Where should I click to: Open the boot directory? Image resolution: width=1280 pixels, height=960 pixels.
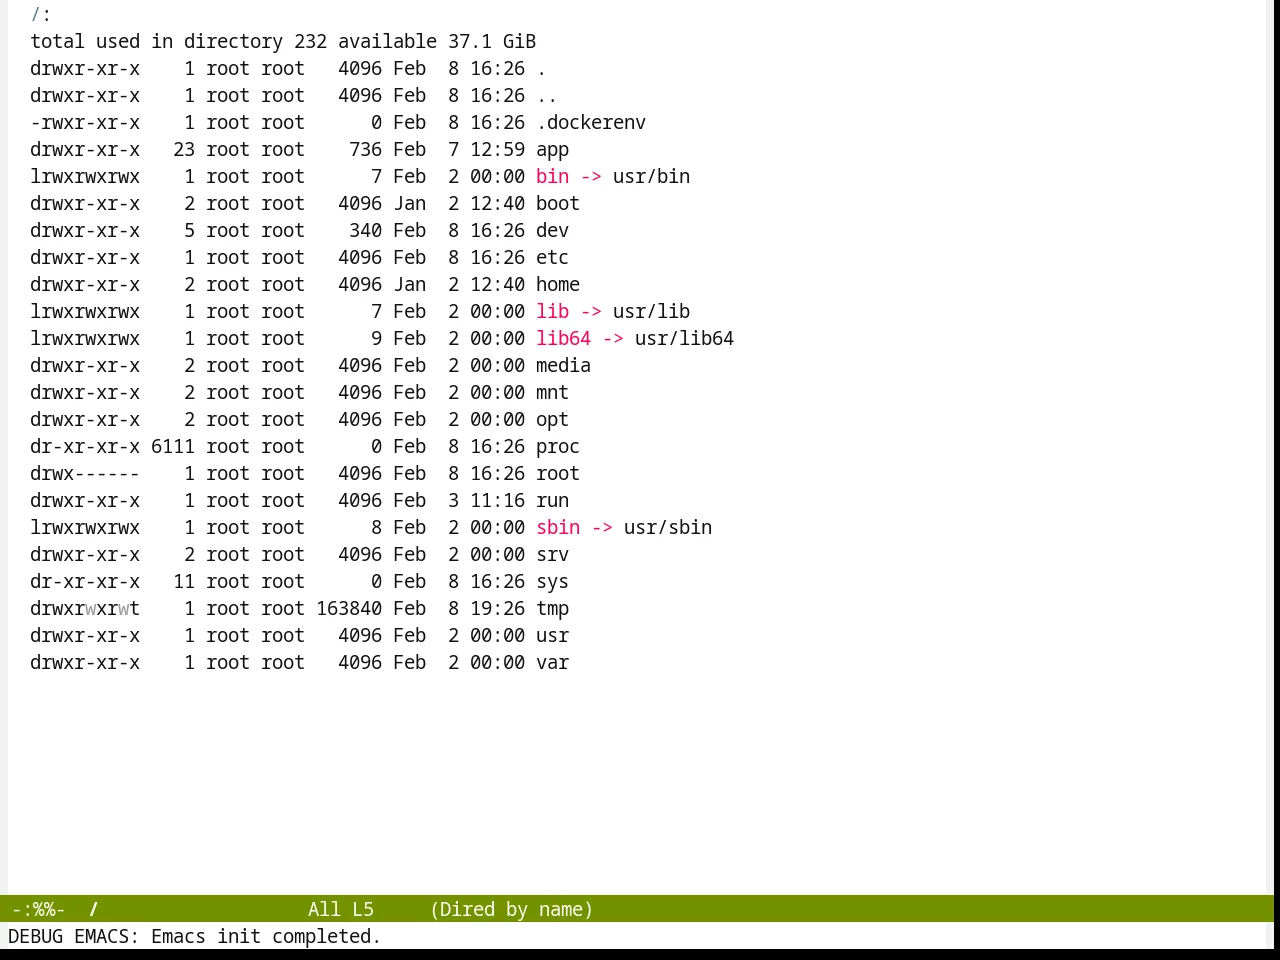tap(558, 204)
